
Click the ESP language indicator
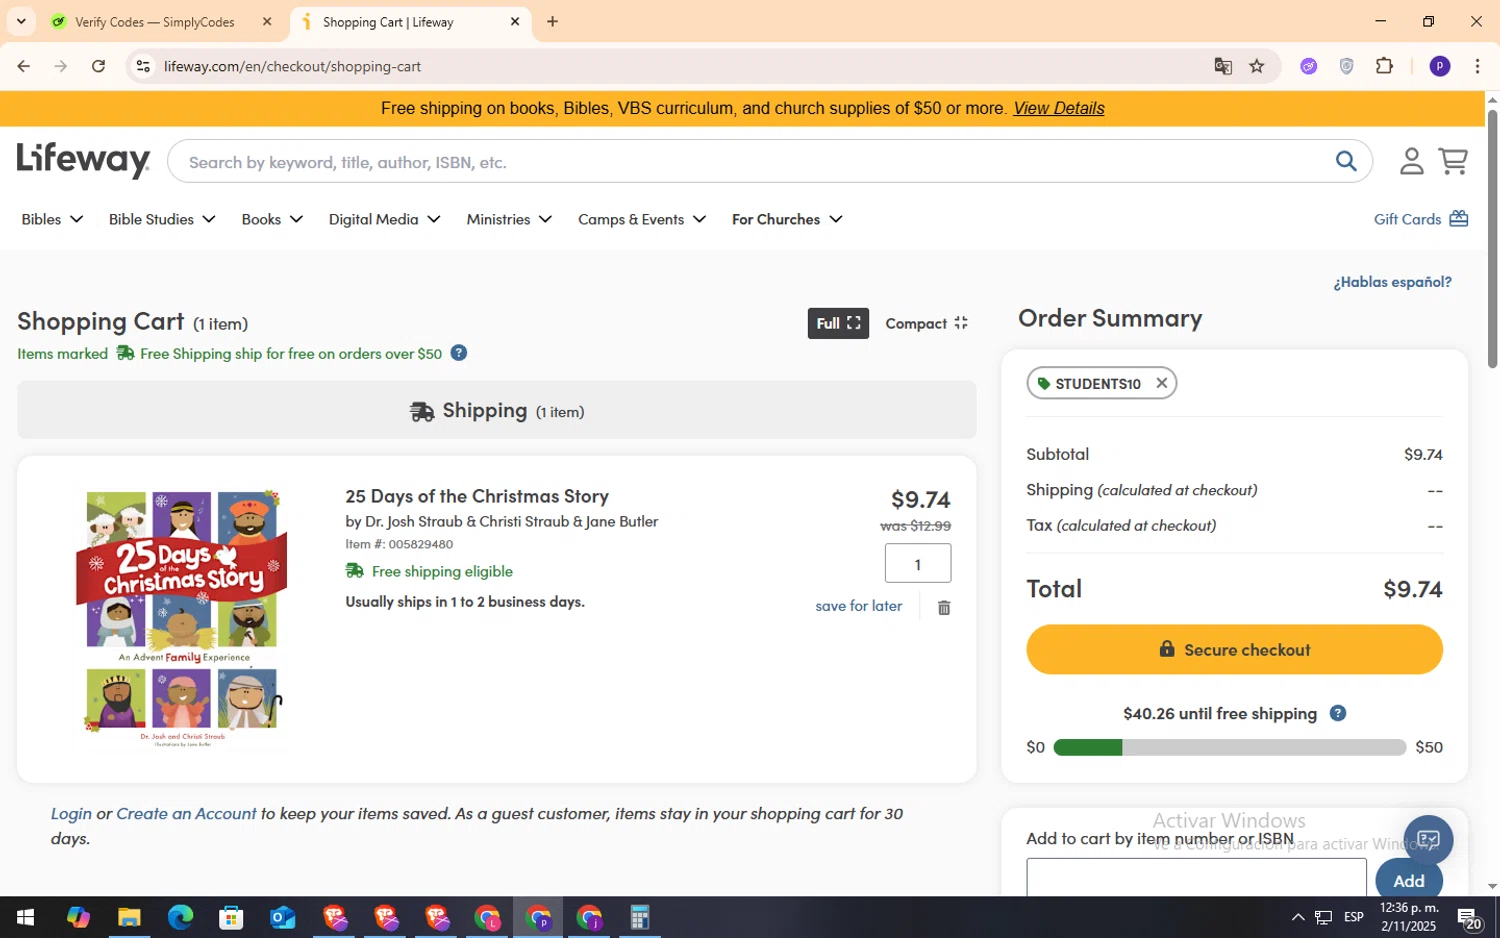pos(1354,917)
